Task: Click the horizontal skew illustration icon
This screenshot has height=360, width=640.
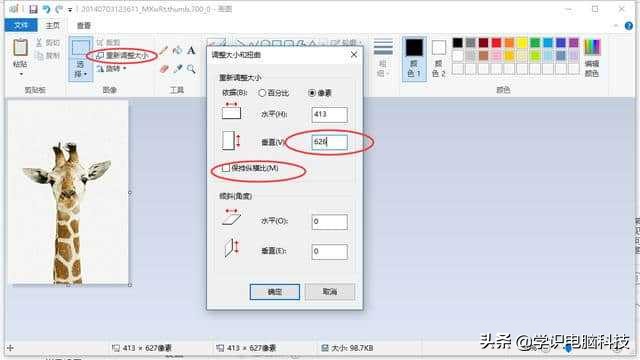Action: click(x=231, y=217)
